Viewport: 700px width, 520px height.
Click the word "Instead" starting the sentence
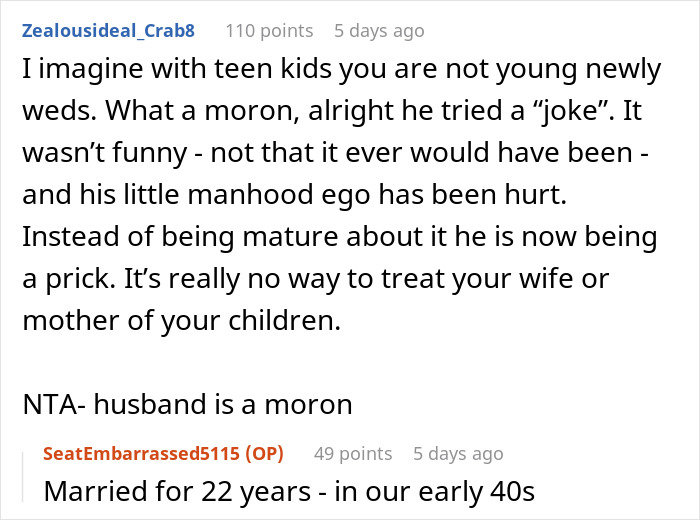(71, 237)
